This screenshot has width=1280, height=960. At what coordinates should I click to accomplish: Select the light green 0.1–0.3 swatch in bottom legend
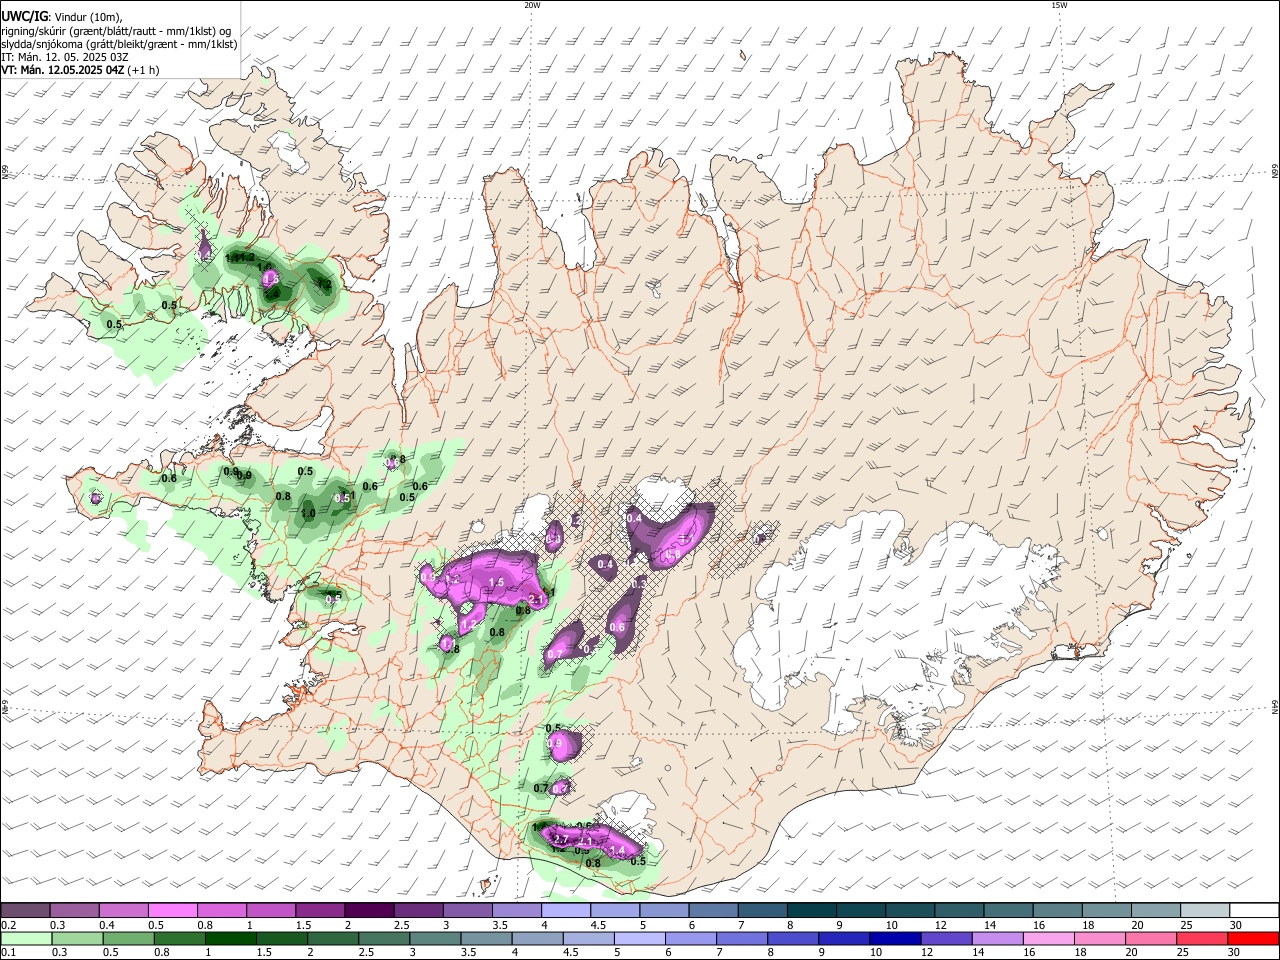pos(25,938)
